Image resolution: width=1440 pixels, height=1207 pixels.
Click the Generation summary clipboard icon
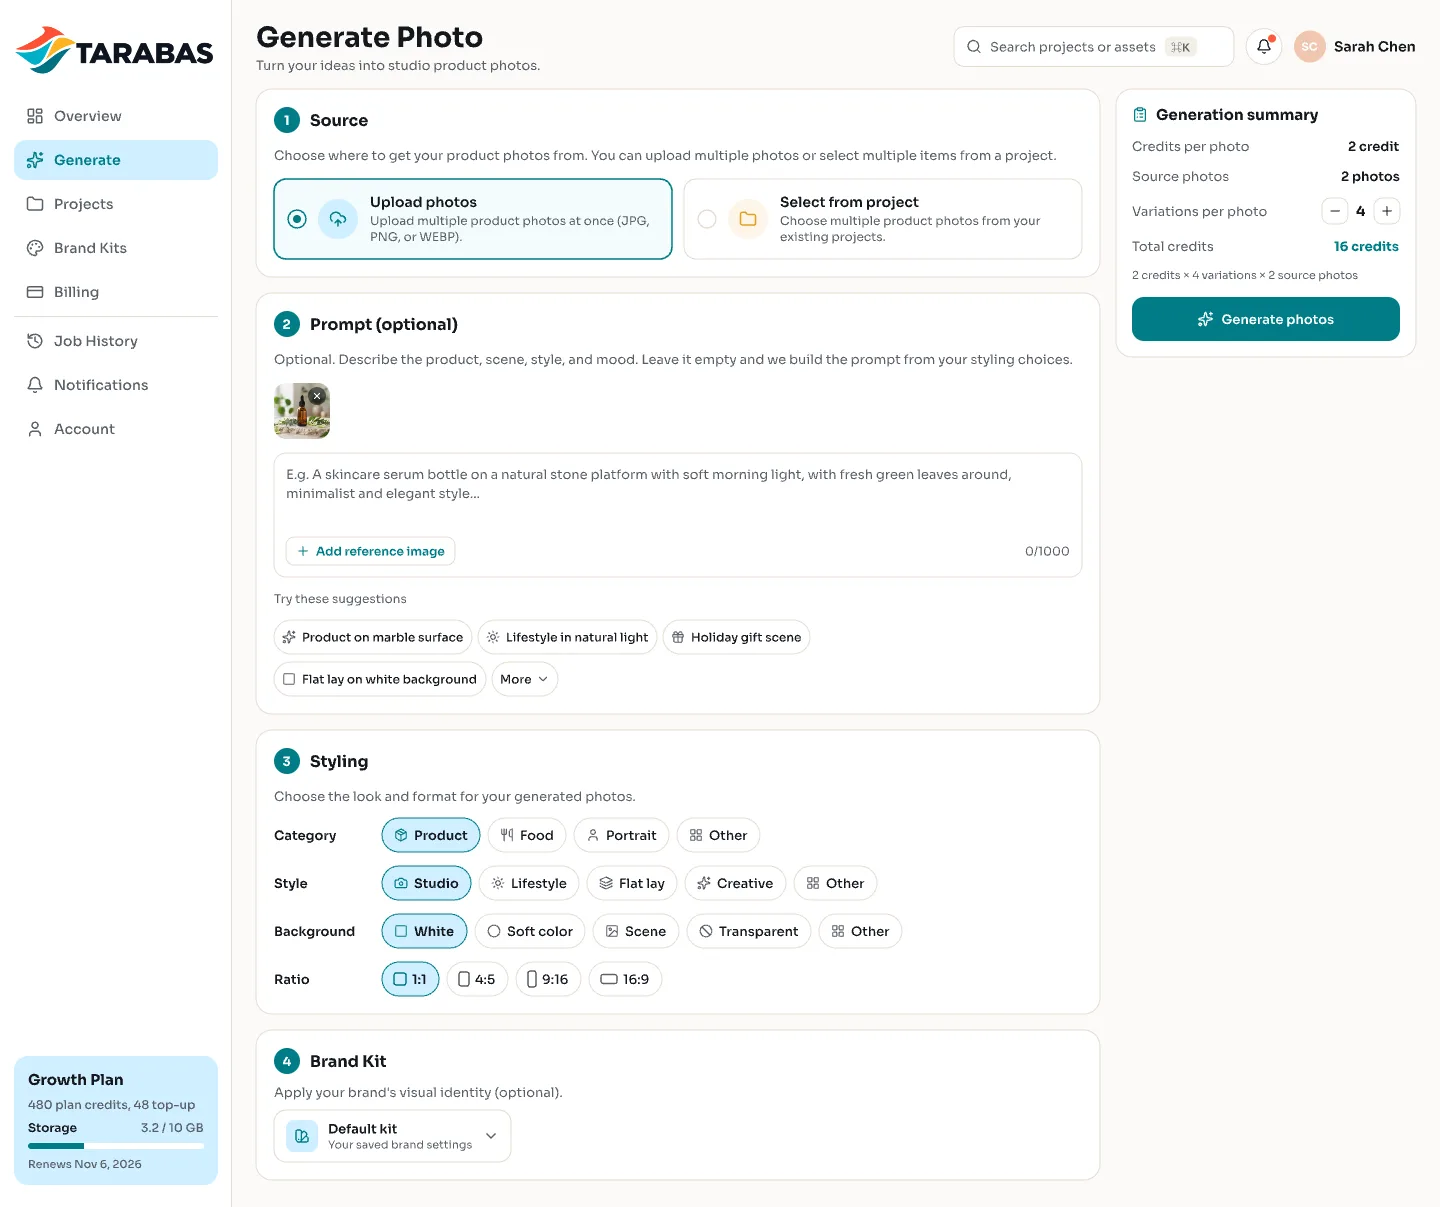click(1140, 115)
